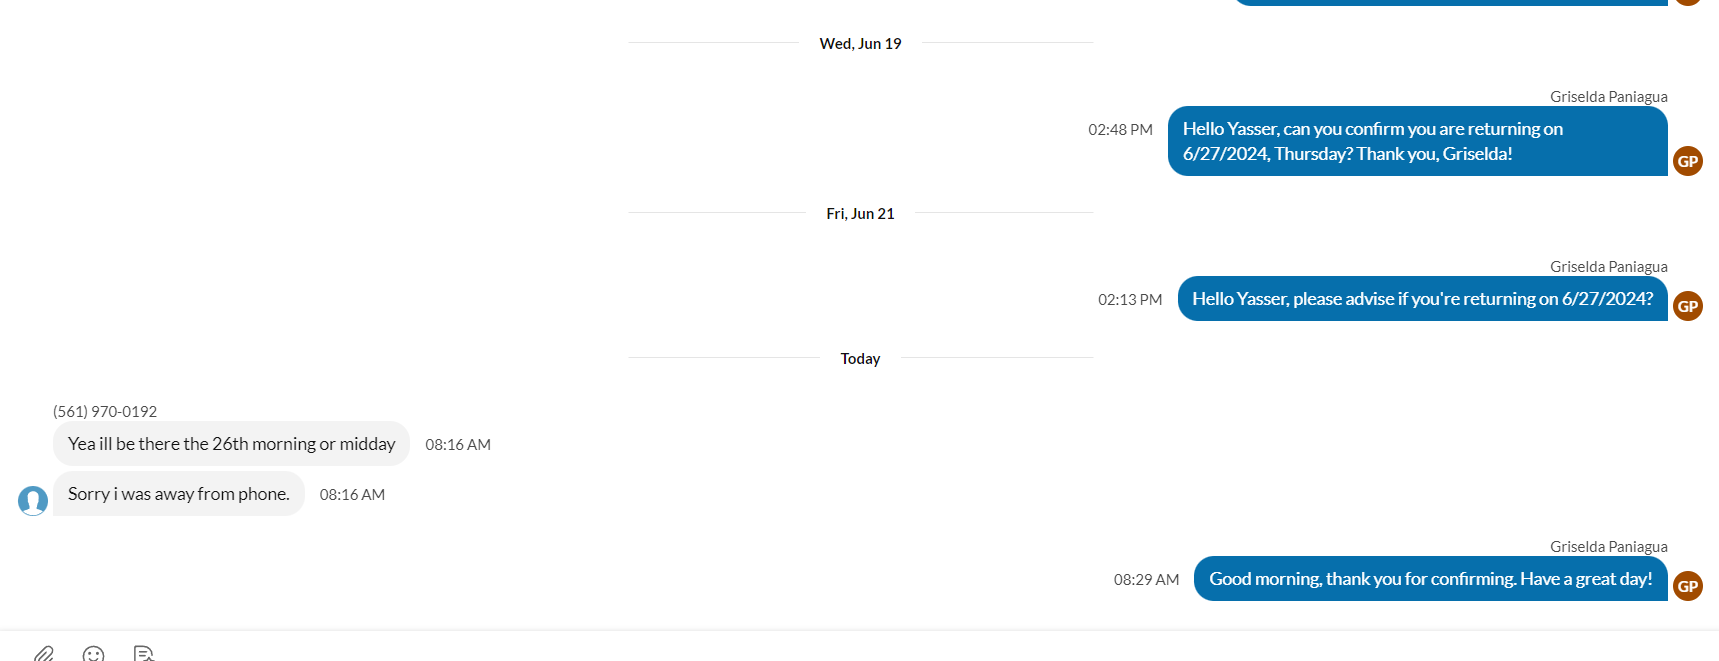Open the saved message templates icon
The image size is (1719, 661).
(144, 654)
